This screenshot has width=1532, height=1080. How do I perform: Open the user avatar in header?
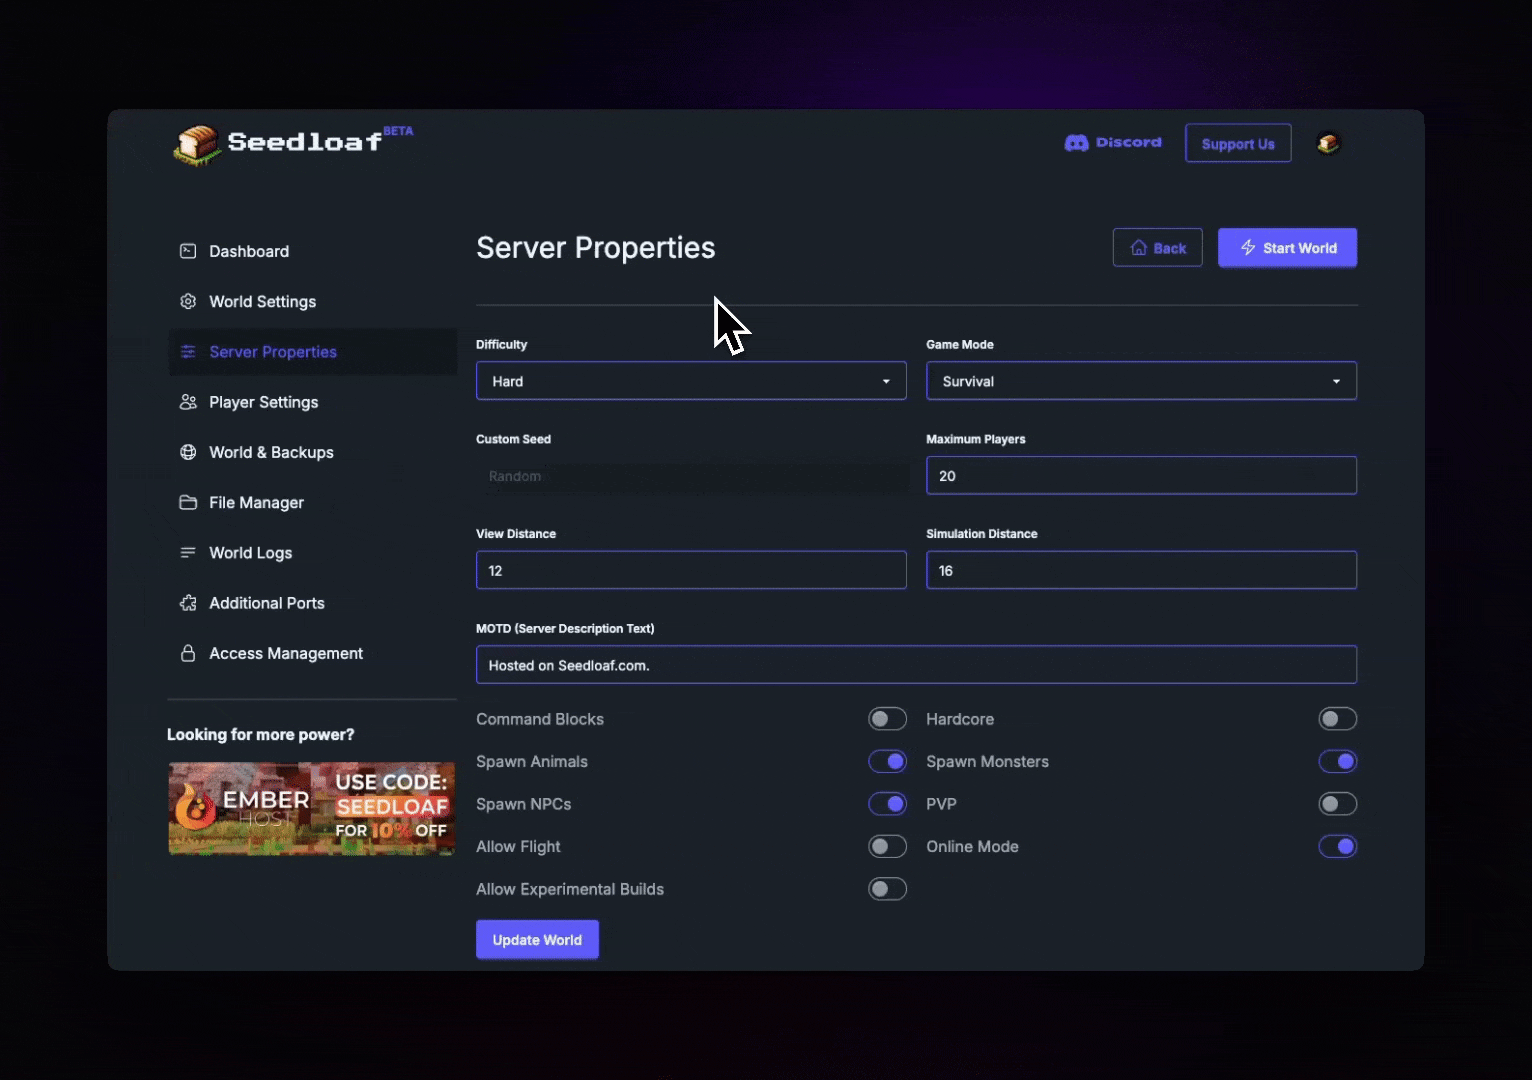pyautogui.click(x=1328, y=143)
